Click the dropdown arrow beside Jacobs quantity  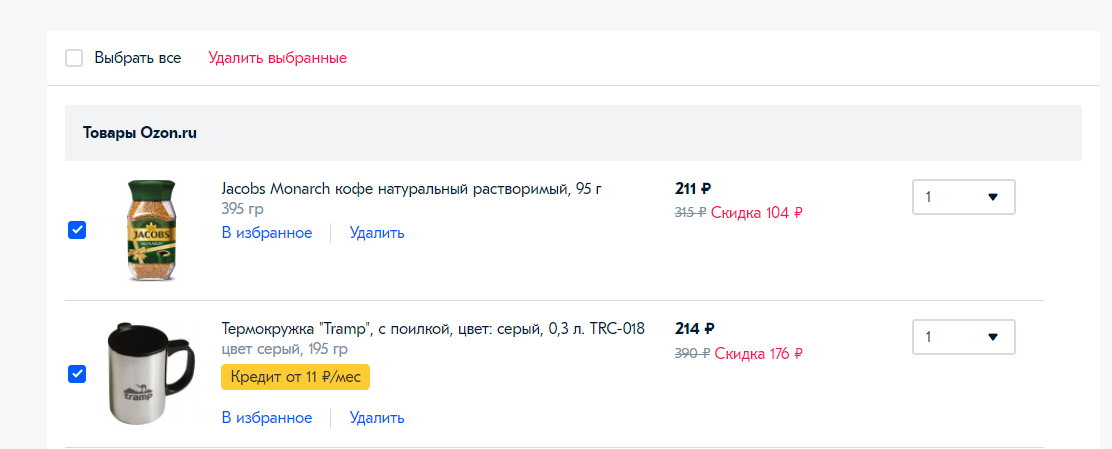click(992, 197)
